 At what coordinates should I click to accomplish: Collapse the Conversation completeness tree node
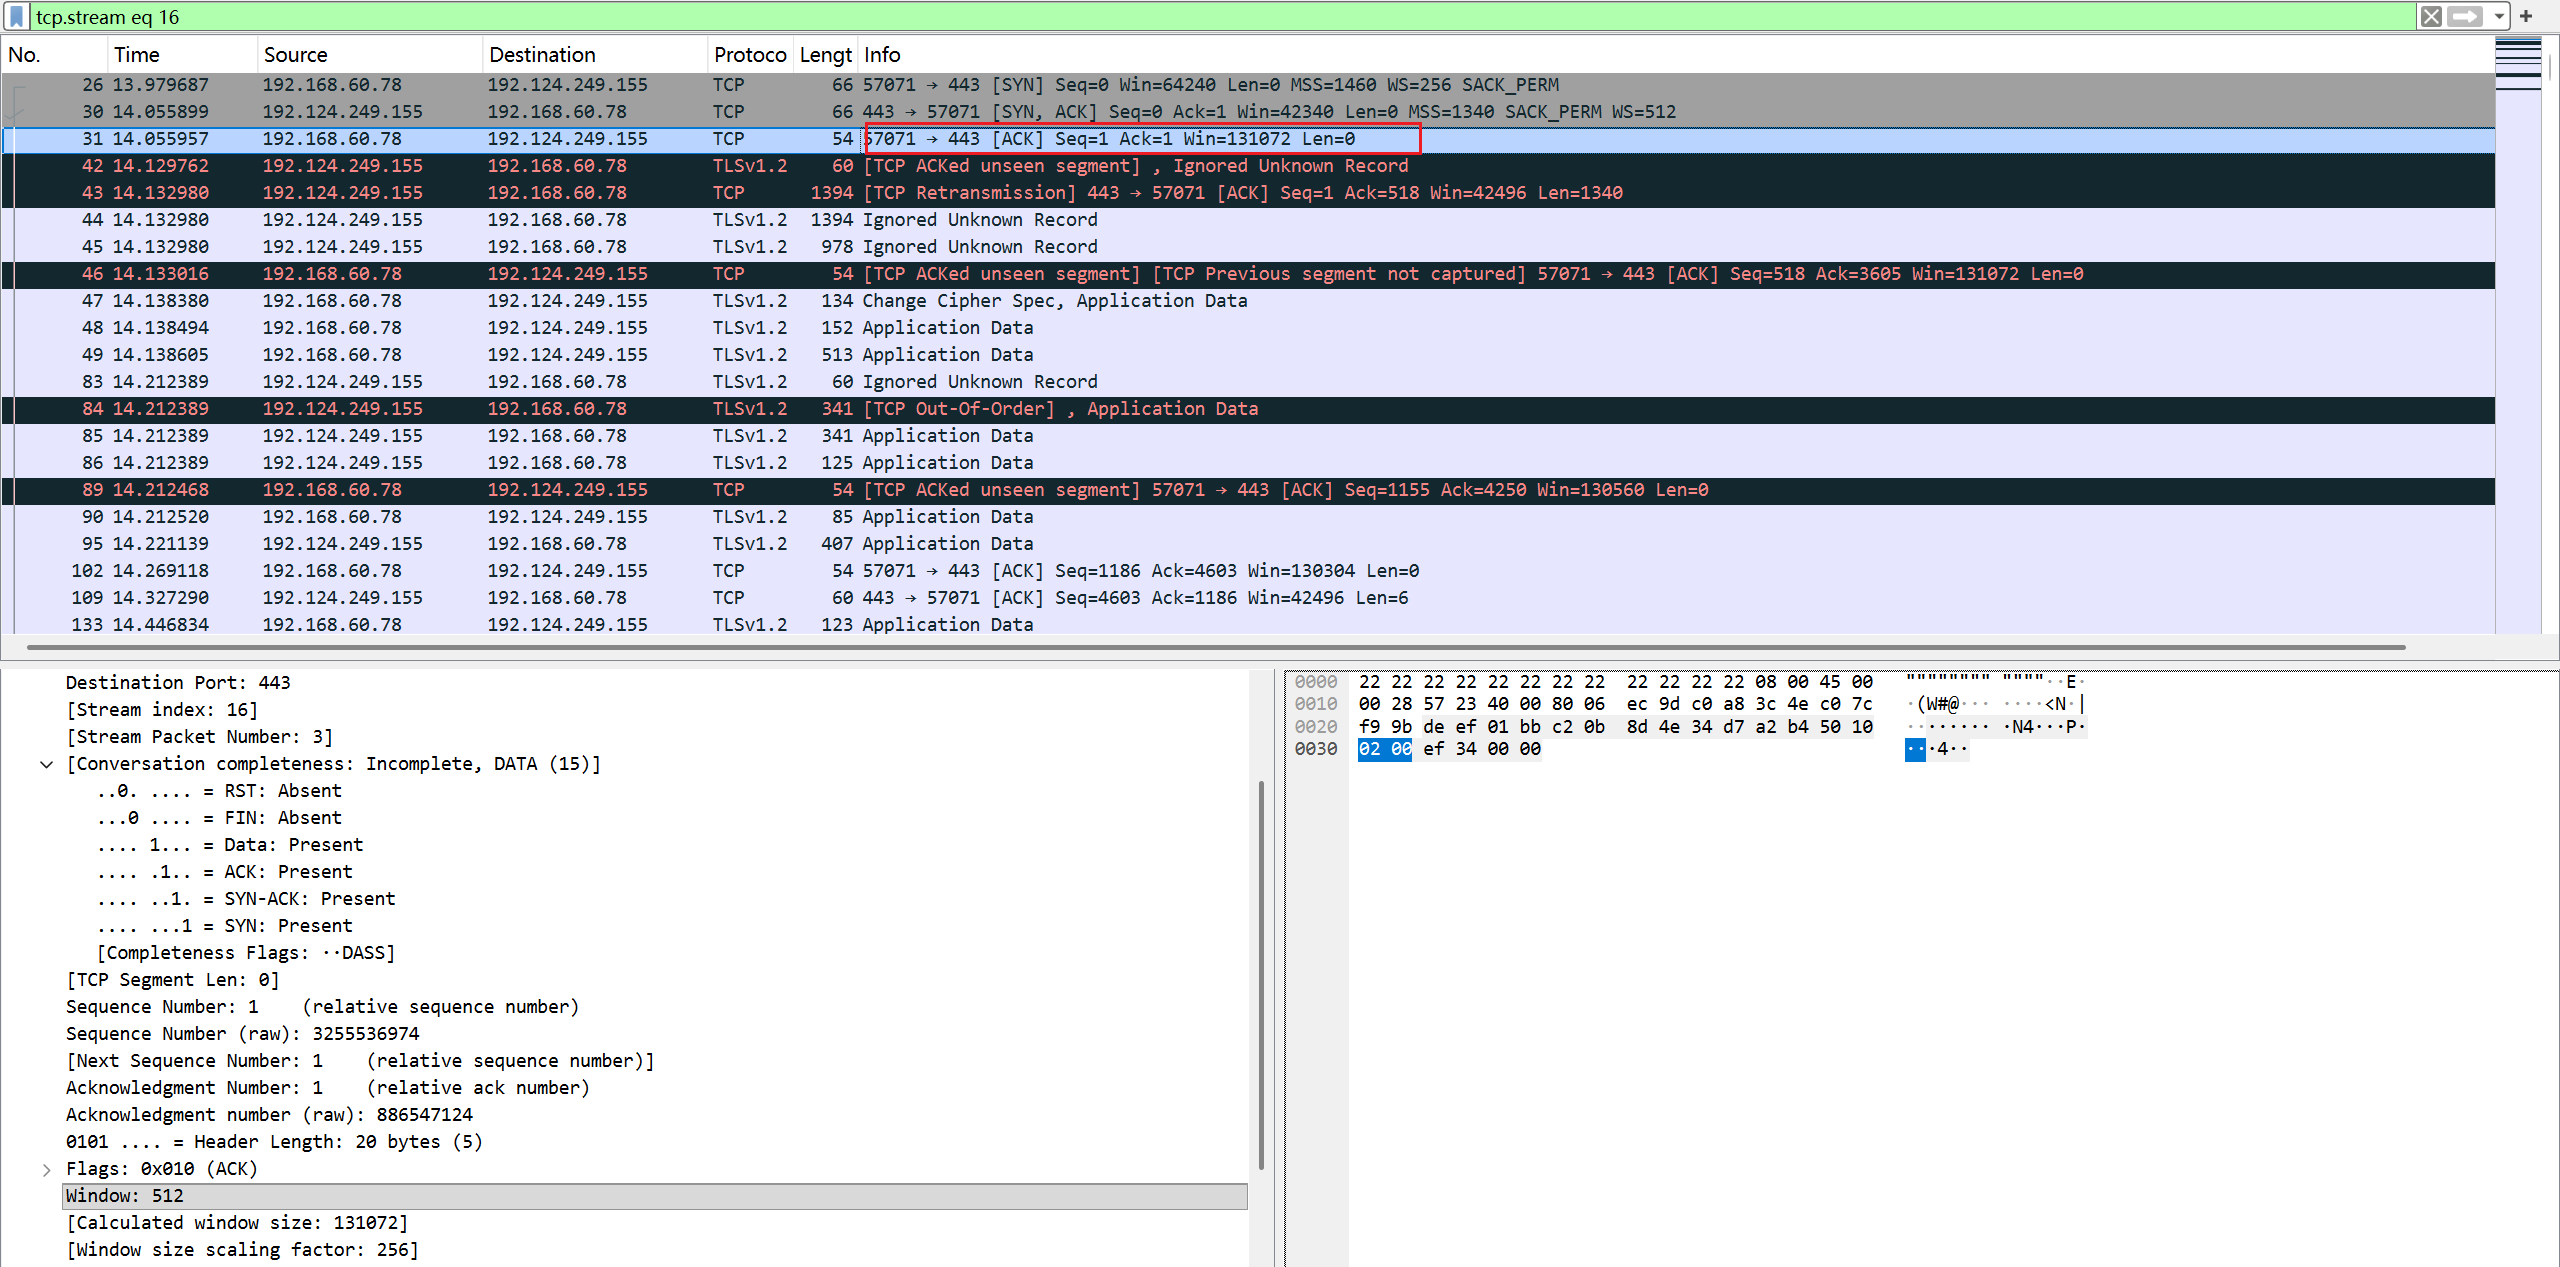click(x=46, y=764)
